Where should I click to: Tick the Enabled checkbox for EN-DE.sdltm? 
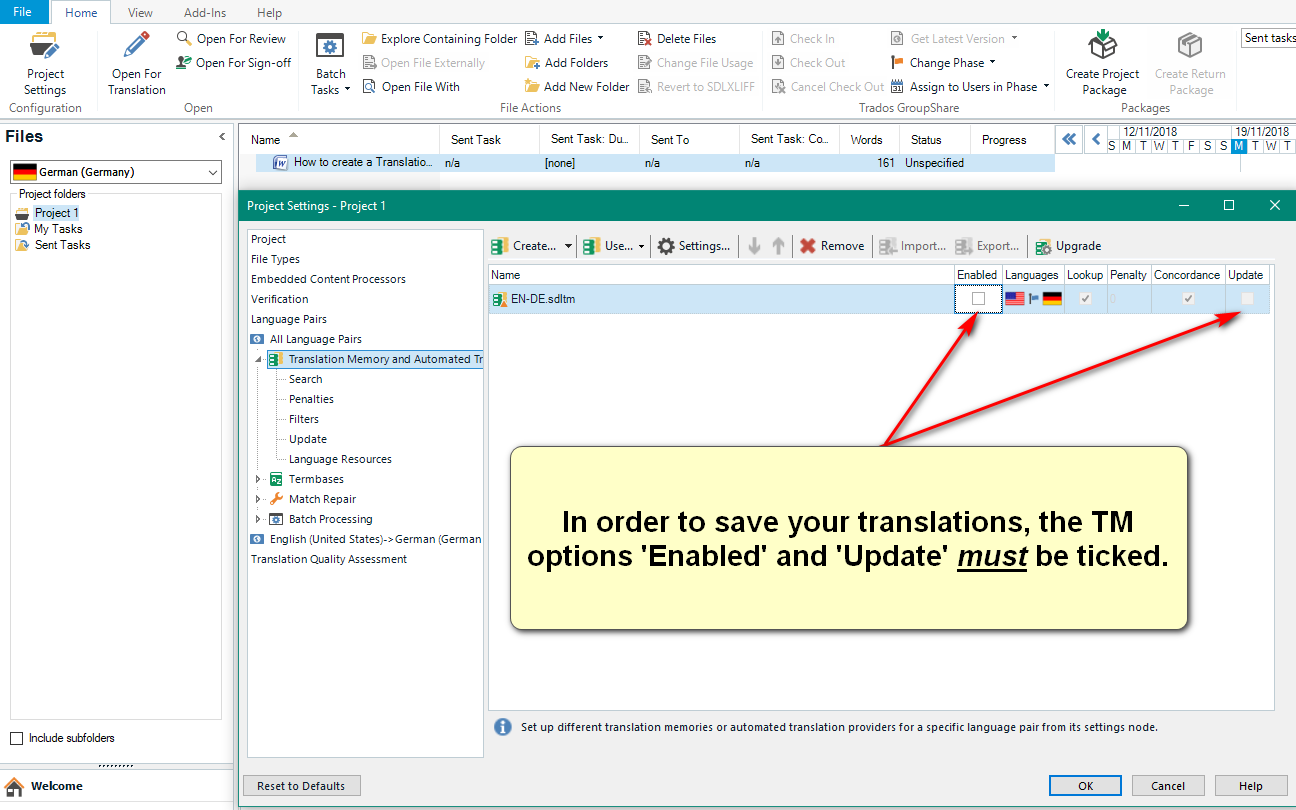click(x=978, y=299)
